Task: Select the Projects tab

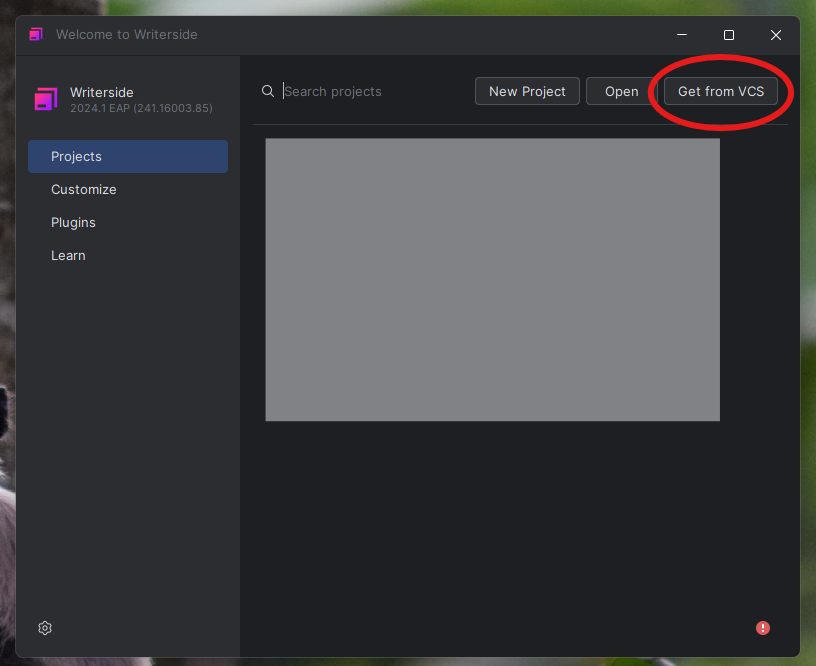Action: [128, 157]
